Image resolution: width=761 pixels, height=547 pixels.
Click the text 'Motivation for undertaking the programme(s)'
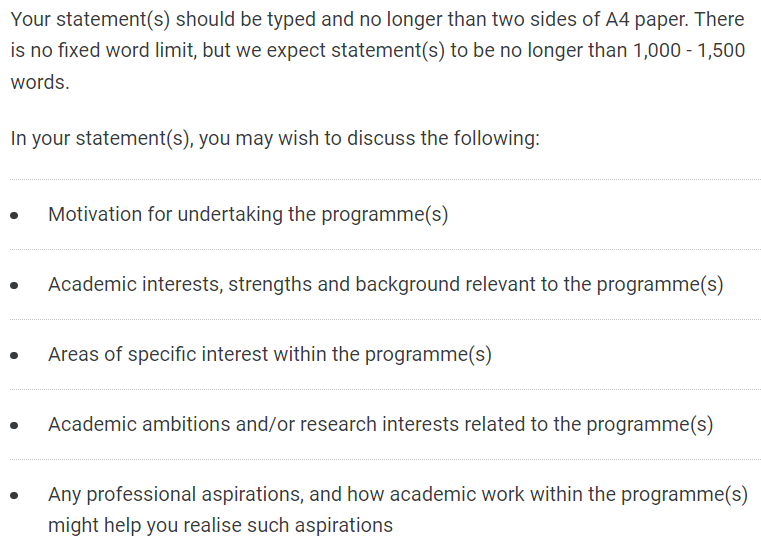point(248,214)
